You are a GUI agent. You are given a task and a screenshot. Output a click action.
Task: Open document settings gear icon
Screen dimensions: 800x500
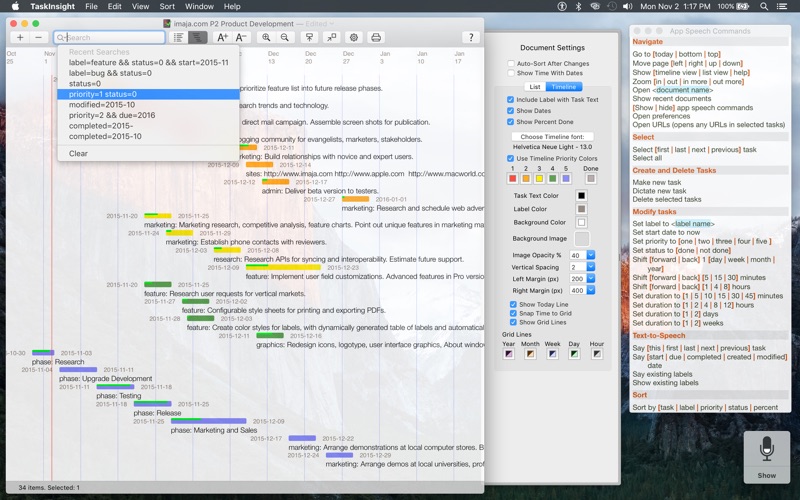tap(353, 37)
